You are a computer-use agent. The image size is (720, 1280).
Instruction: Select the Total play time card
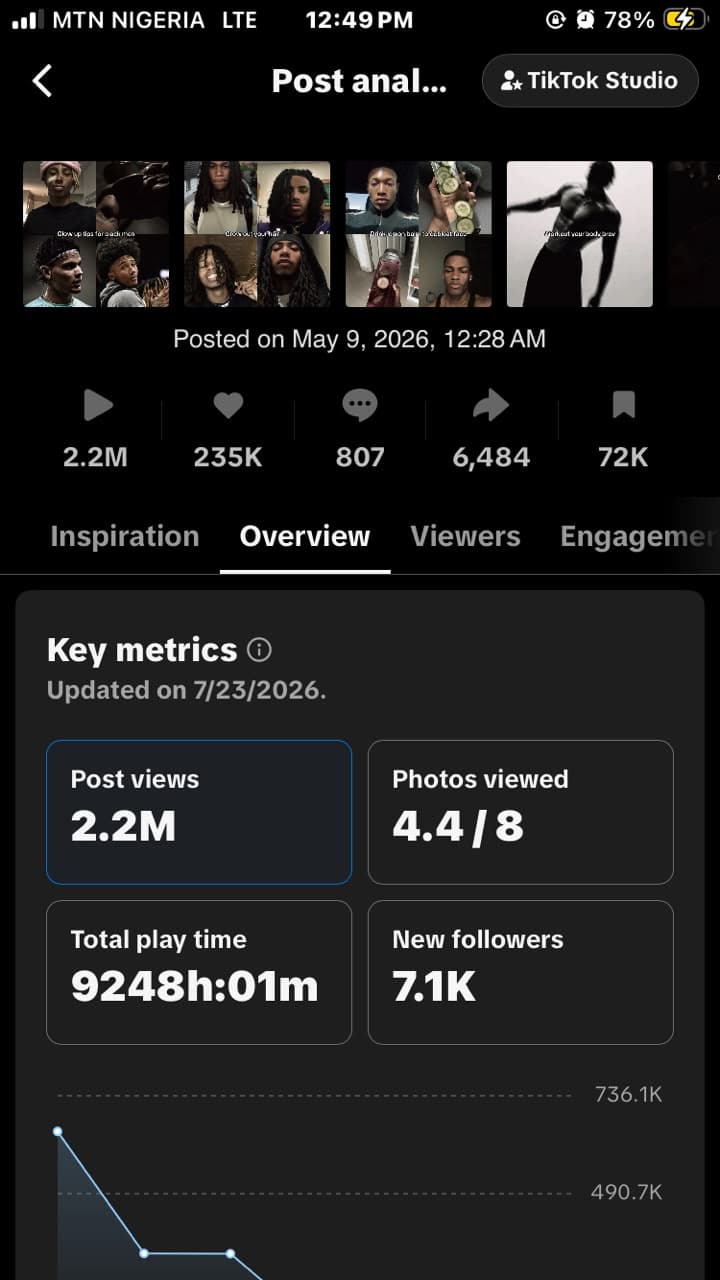point(199,972)
